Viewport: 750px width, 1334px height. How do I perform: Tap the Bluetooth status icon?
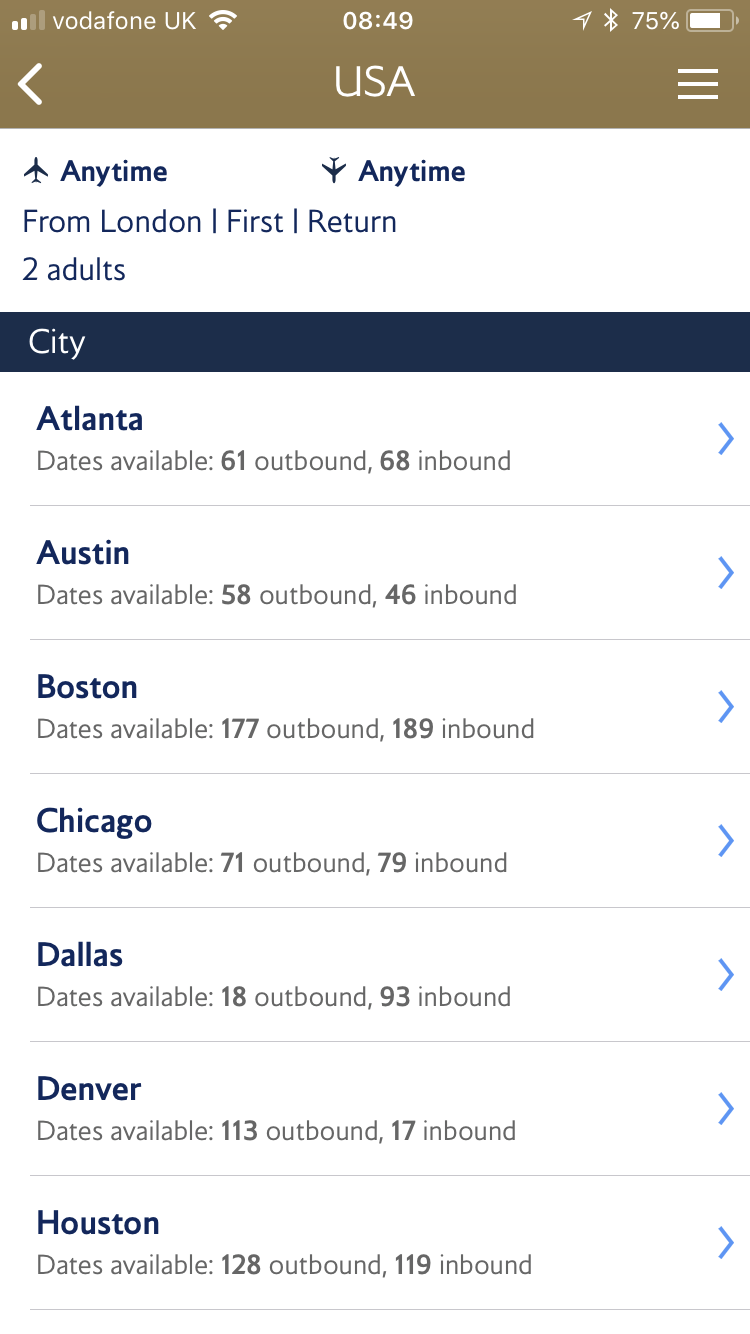(611, 21)
